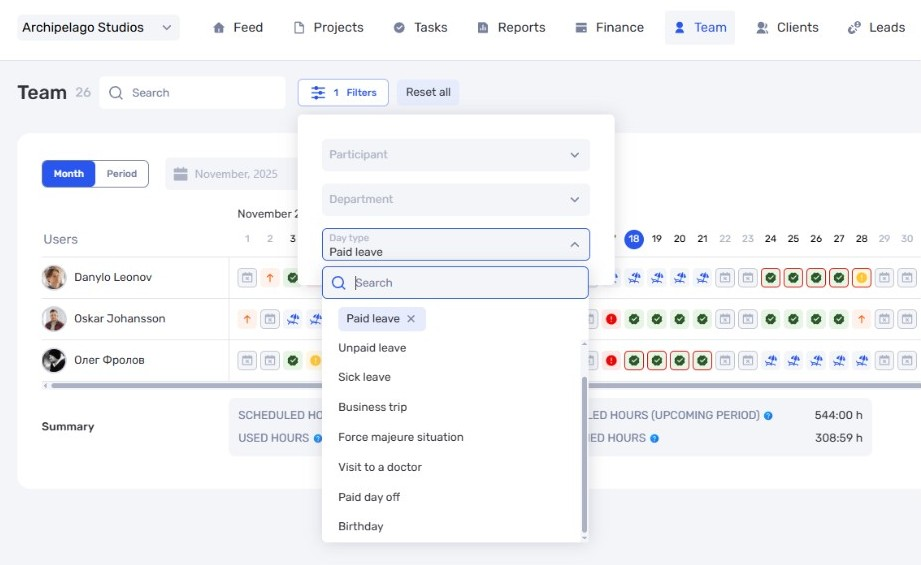Open Danylo Leonov's avatar

coord(54,277)
